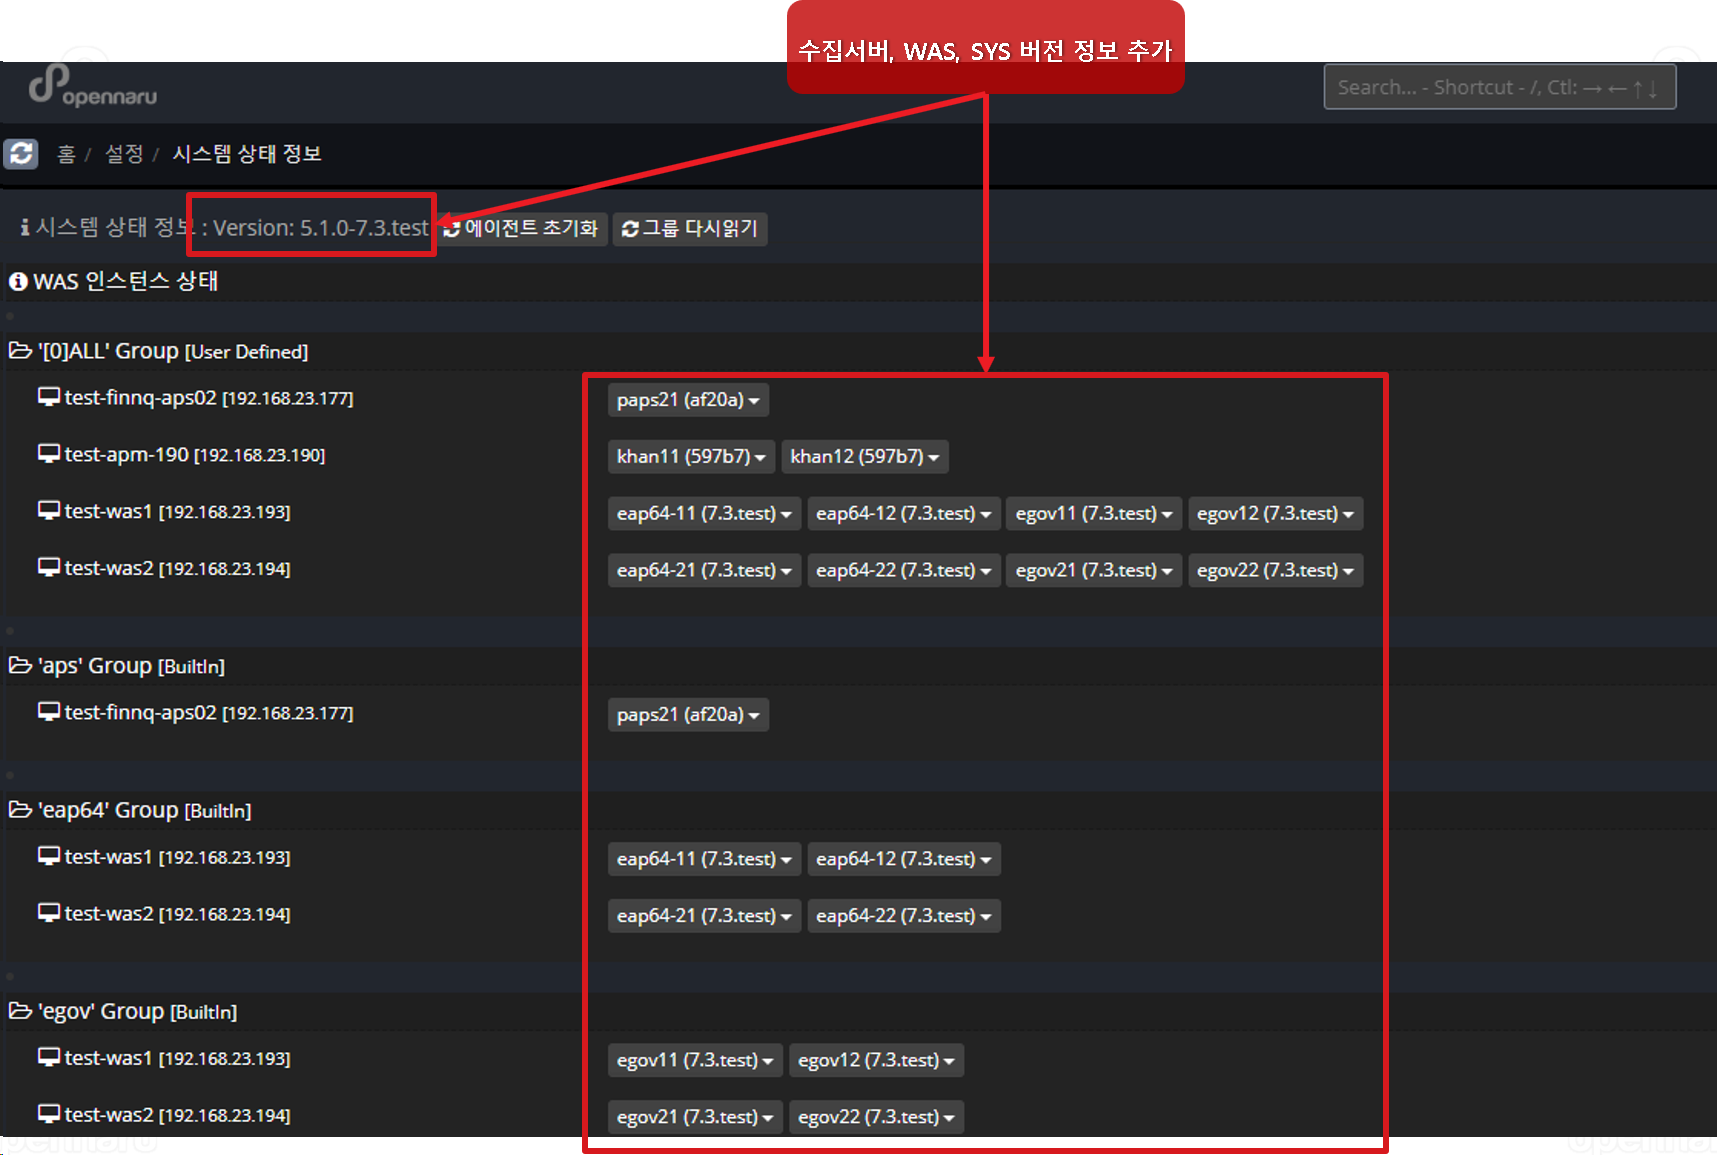Click the folder icon of 'egov' Group

(19, 1010)
